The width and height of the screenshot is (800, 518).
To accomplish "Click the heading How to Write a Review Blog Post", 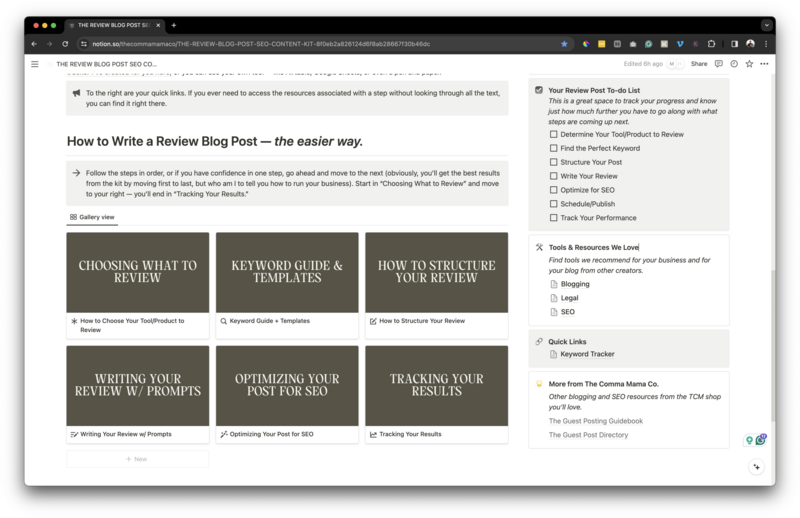I will (214, 141).
